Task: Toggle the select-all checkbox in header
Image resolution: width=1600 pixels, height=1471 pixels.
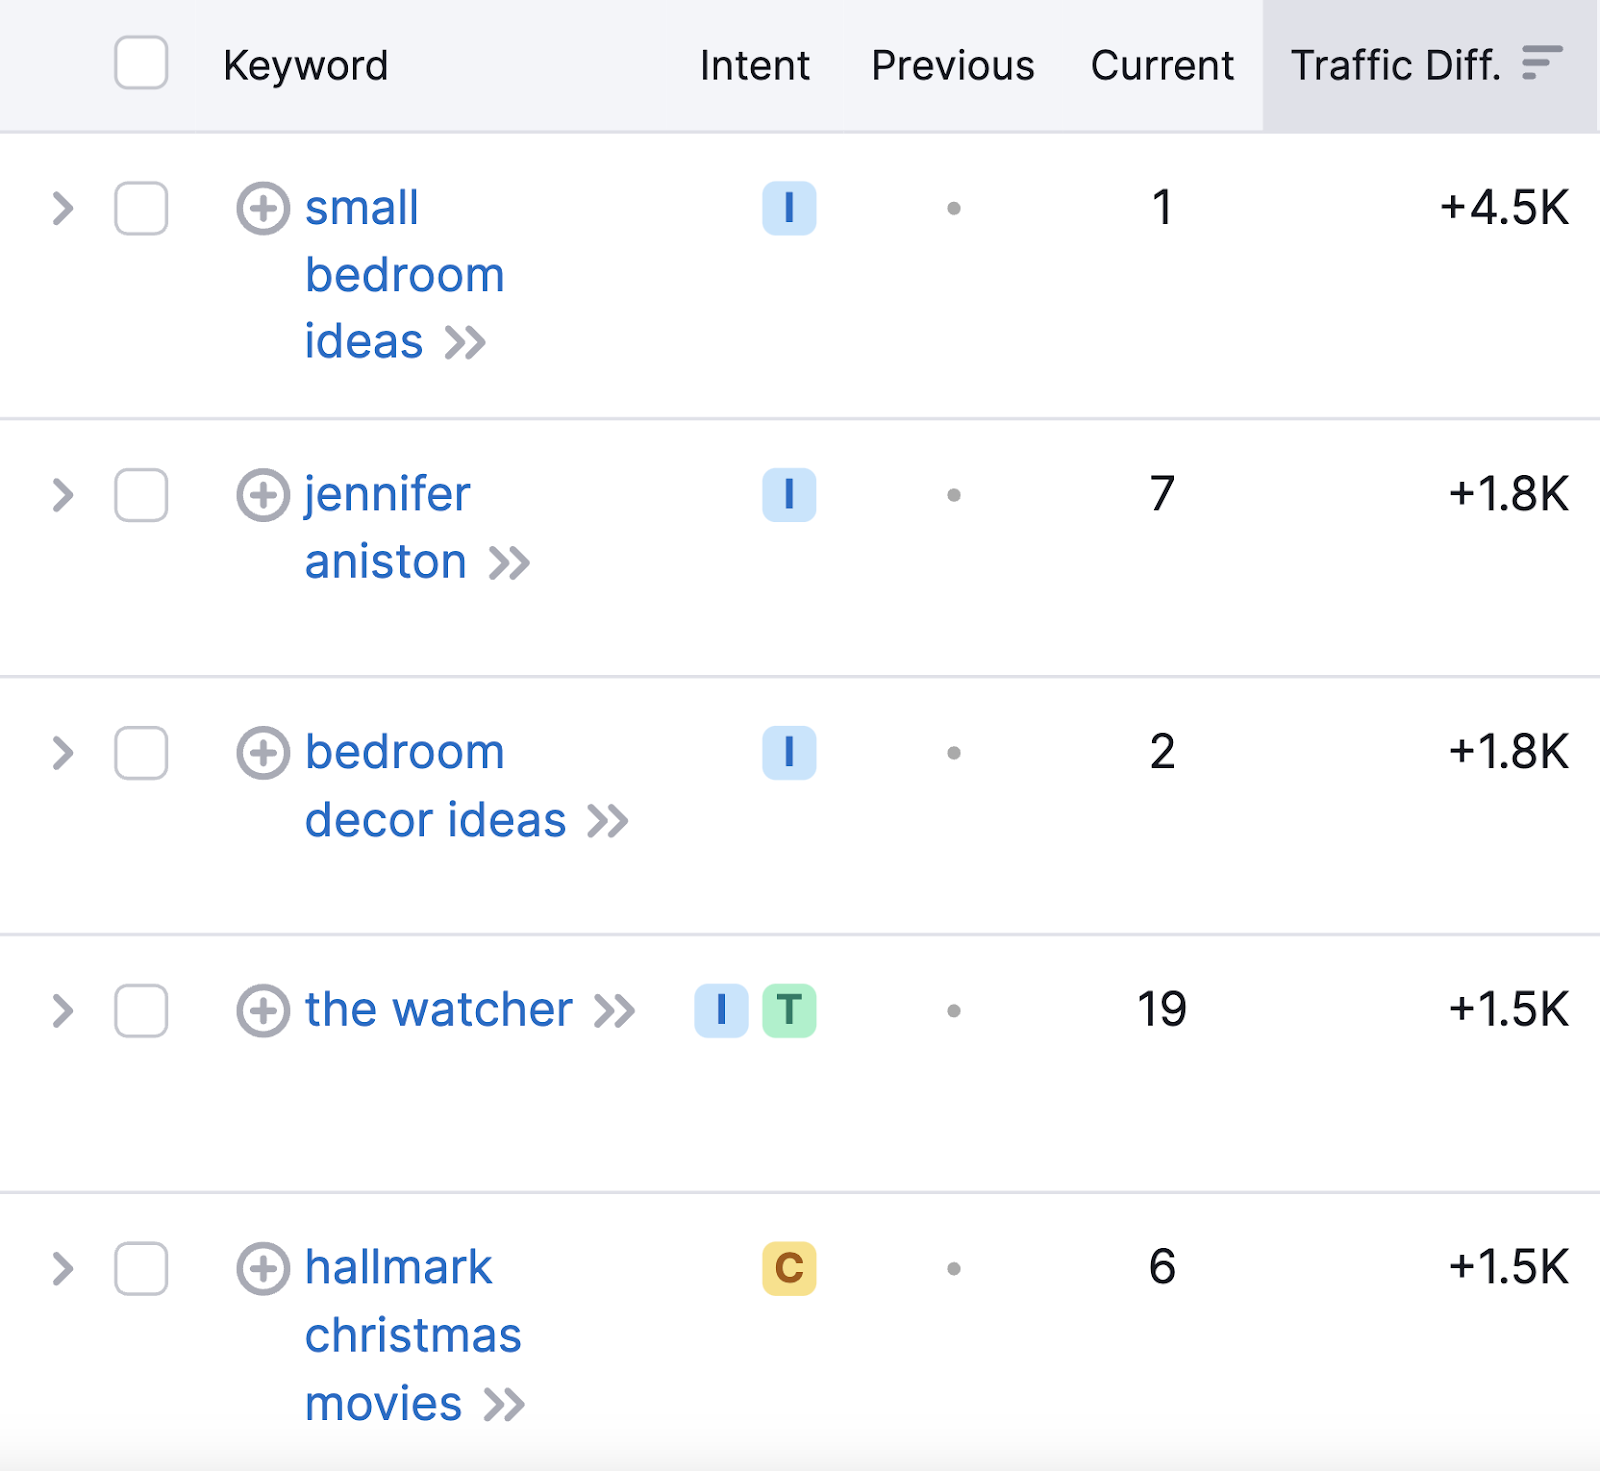Action: pos(141,63)
